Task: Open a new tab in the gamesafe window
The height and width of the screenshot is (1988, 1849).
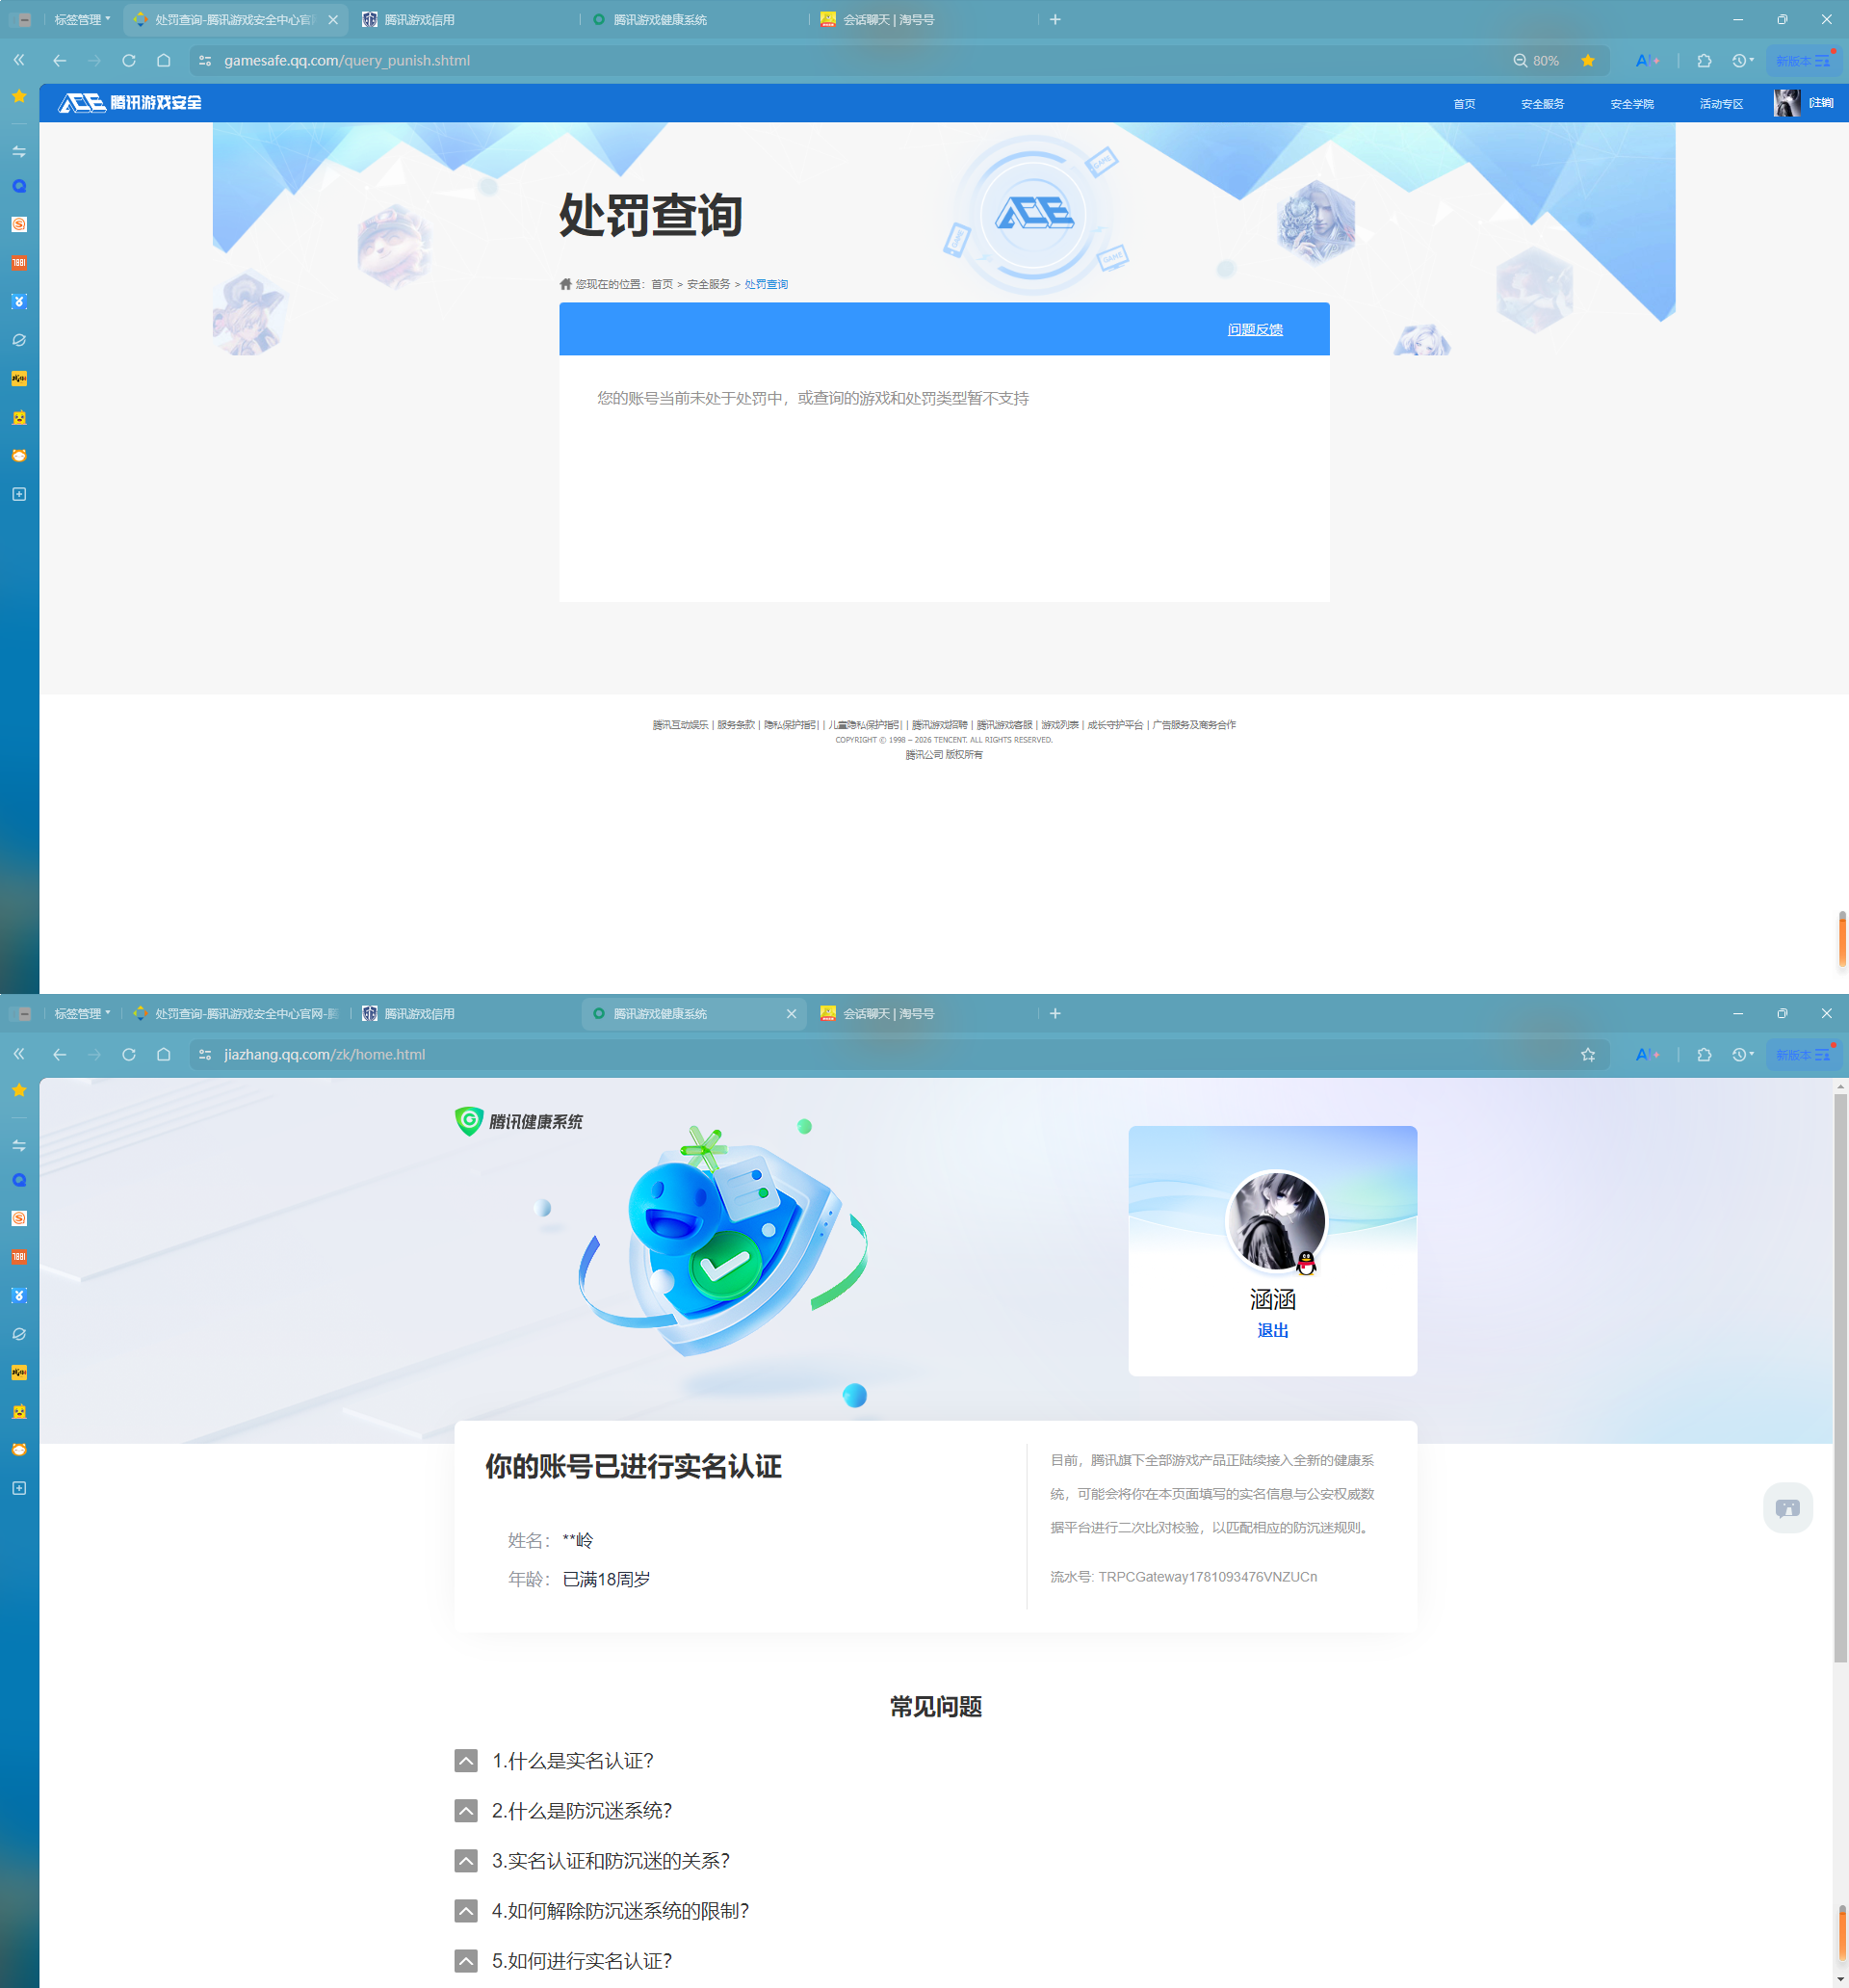Action: point(1055,20)
